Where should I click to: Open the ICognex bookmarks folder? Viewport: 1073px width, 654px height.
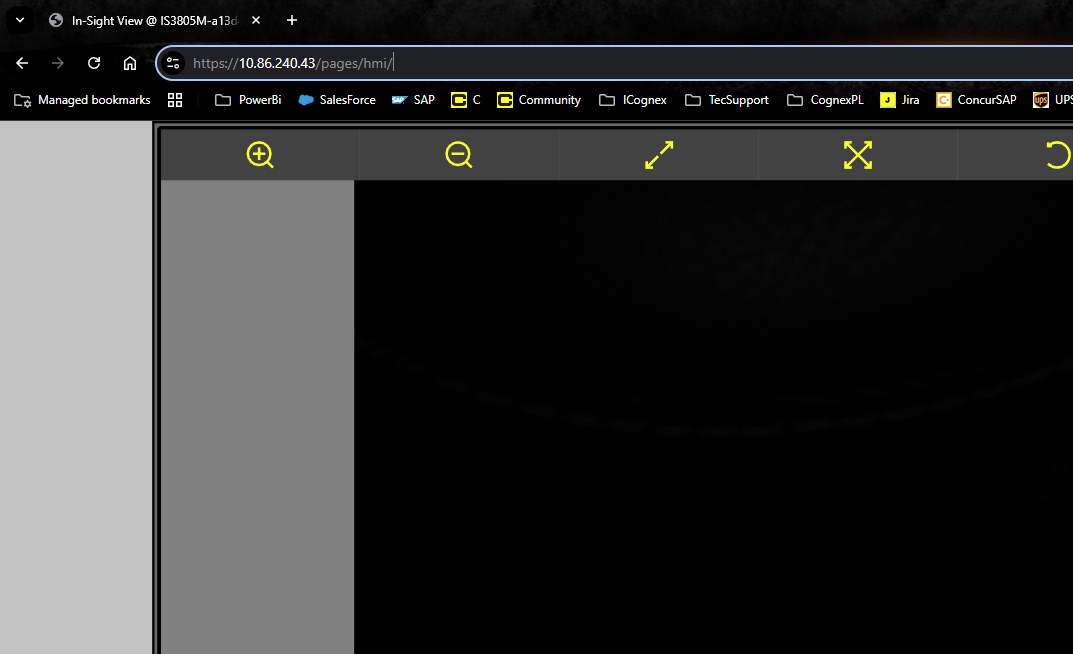[x=633, y=100]
